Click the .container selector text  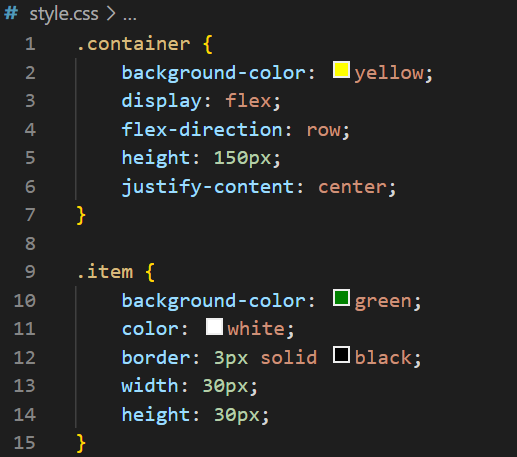coord(134,44)
